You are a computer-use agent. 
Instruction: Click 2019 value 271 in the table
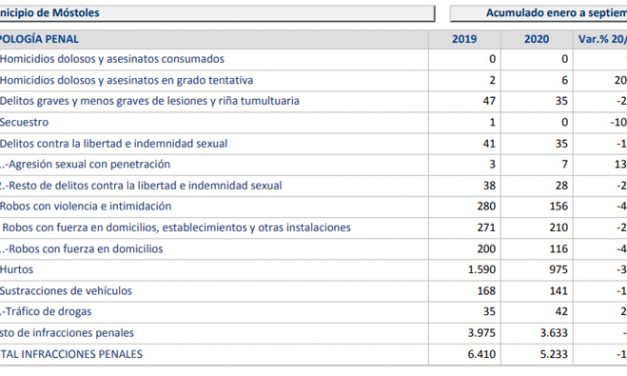click(486, 228)
